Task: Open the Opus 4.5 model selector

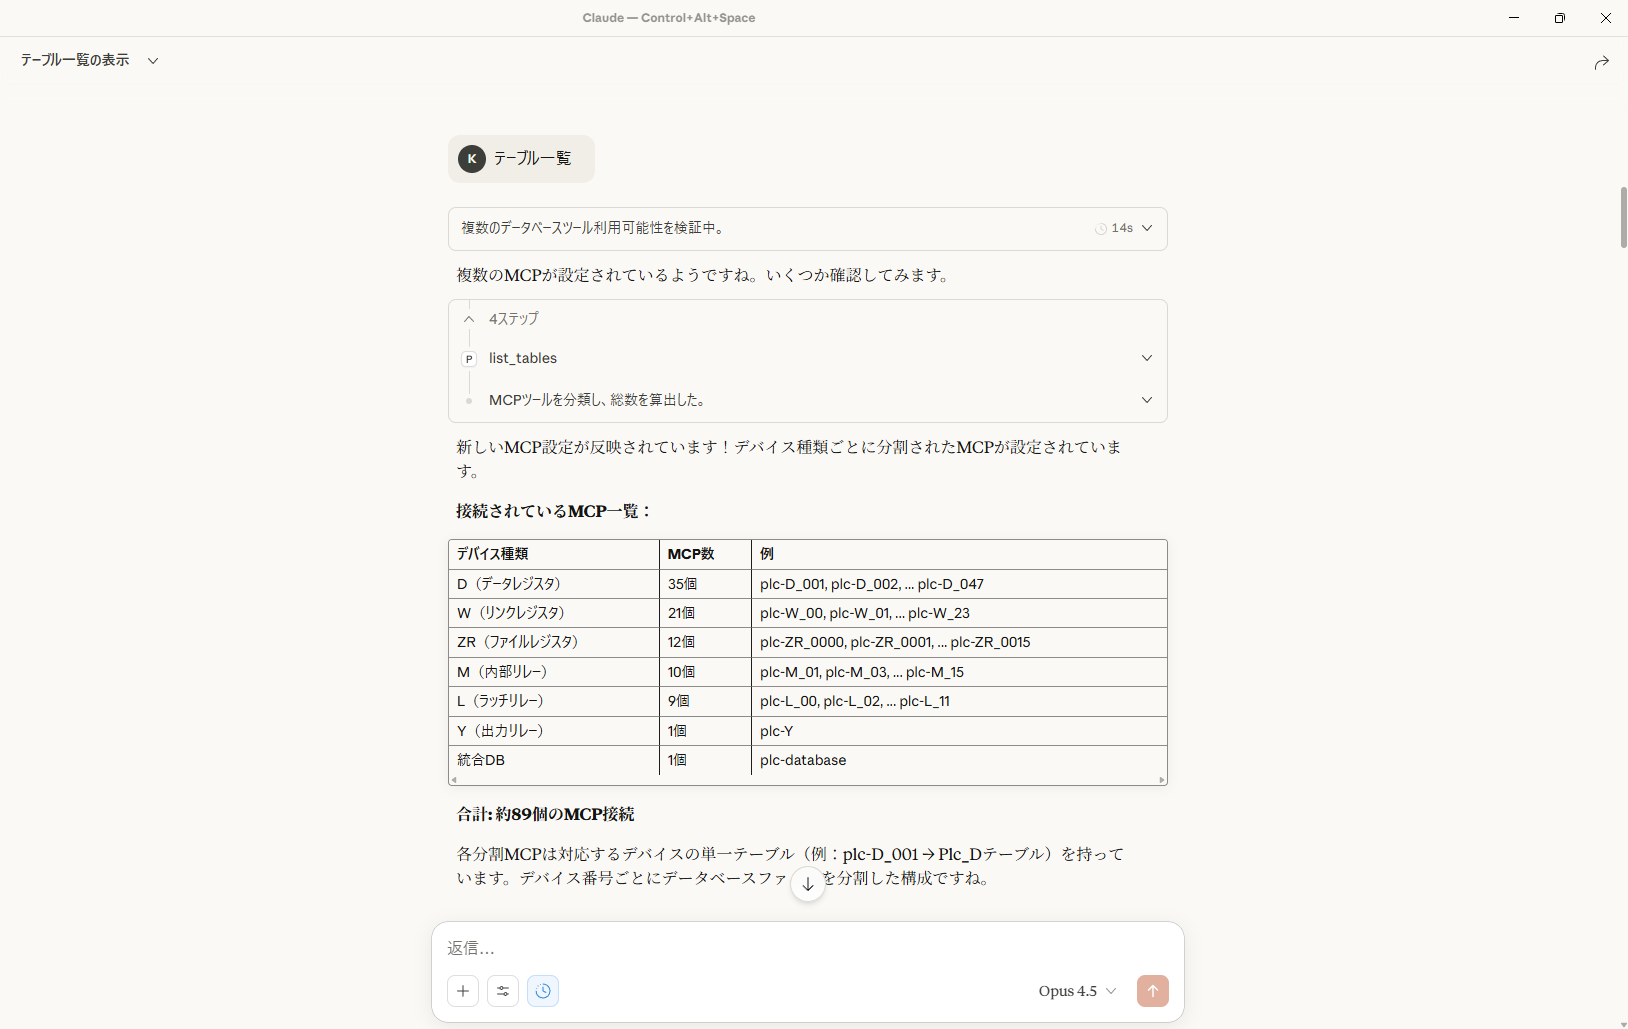Action: point(1076,991)
